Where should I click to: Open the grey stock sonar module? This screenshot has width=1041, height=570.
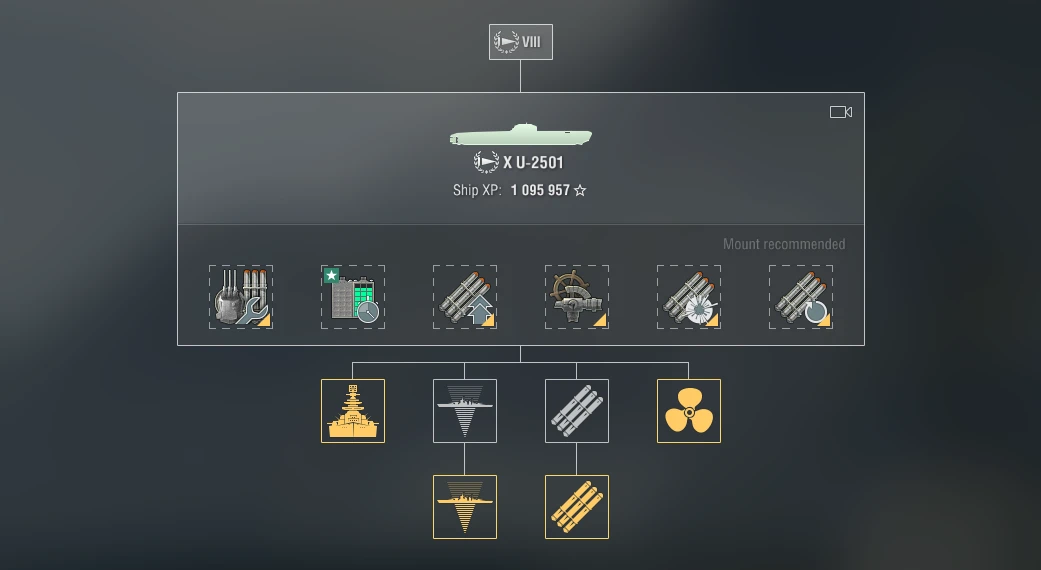pos(465,411)
